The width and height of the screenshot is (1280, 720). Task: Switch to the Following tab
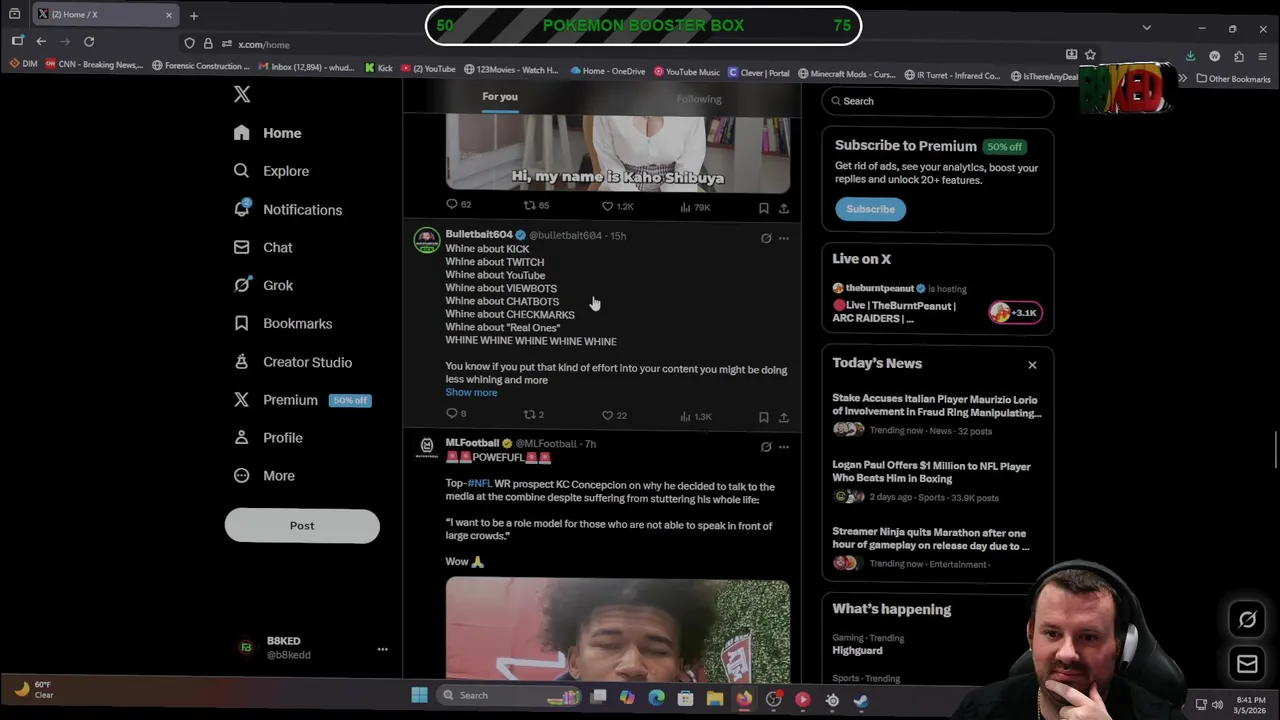pyautogui.click(x=698, y=99)
